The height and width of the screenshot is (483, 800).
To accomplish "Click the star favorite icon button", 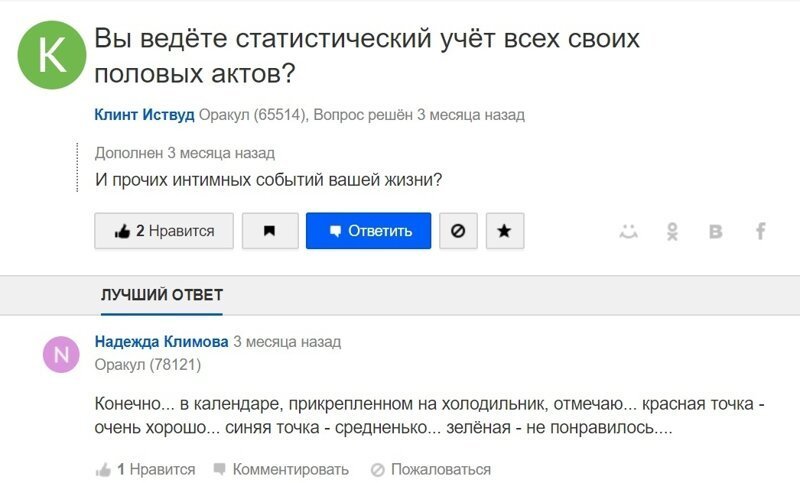I will [504, 231].
